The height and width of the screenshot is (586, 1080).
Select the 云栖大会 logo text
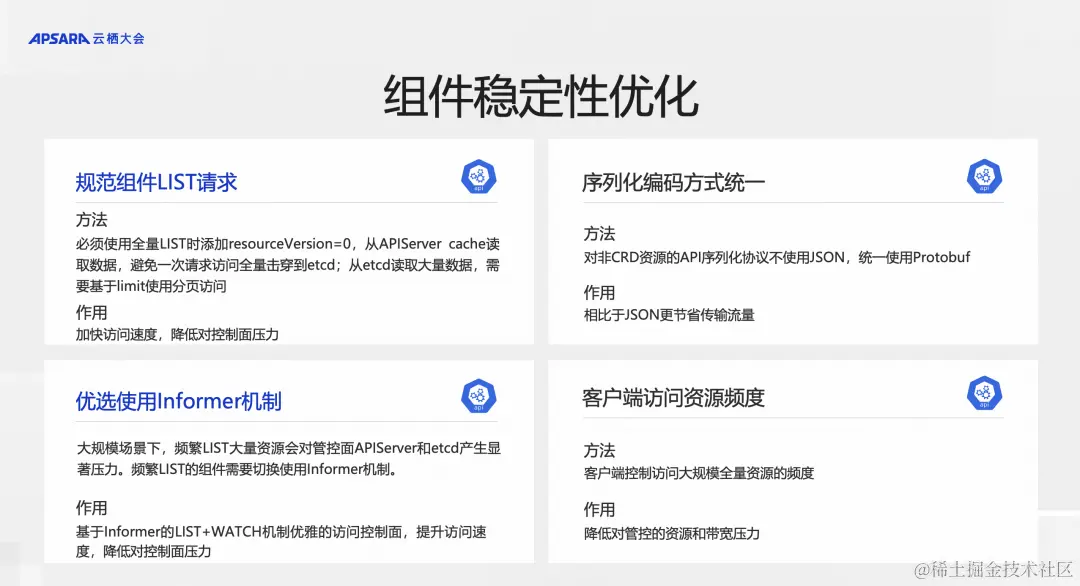coord(120,38)
